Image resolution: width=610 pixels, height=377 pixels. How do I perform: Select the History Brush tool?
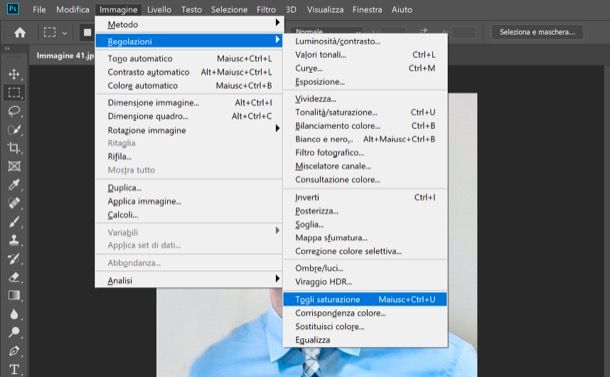pyautogui.click(x=14, y=258)
